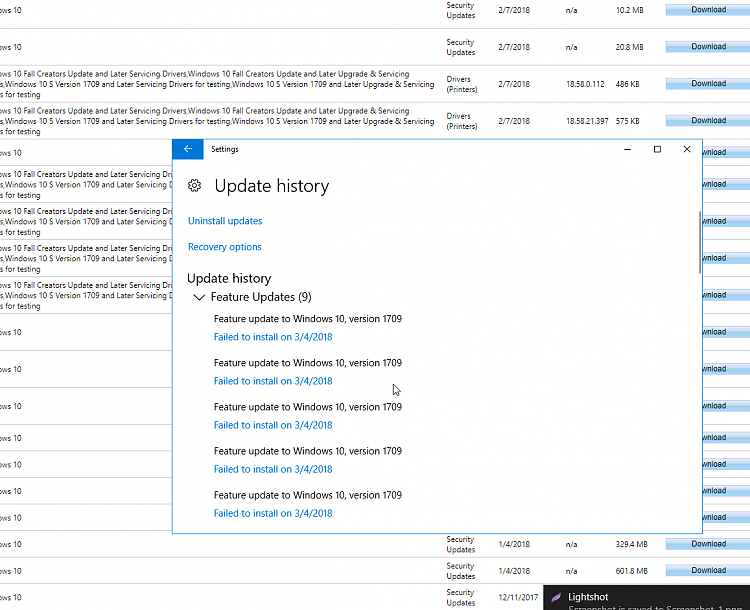Image resolution: width=750 pixels, height=610 pixels.
Task: Select the Update history page heading
Action: click(272, 186)
